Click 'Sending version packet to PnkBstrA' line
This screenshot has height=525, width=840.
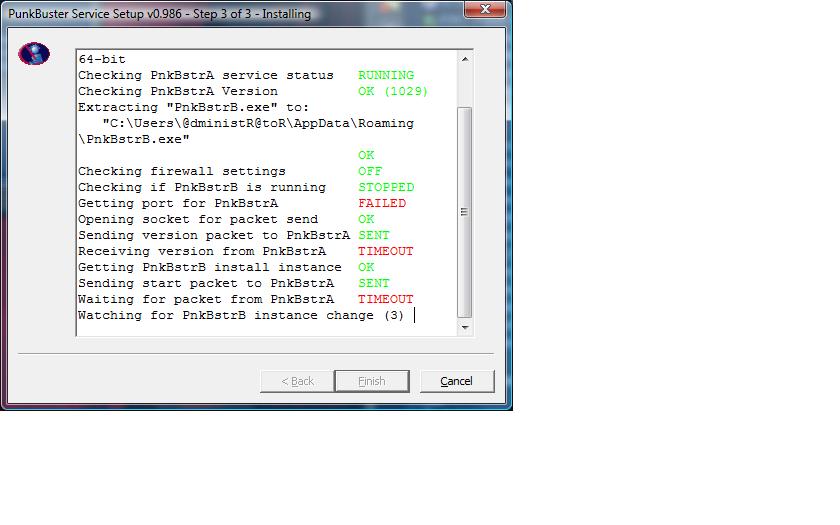(x=214, y=235)
